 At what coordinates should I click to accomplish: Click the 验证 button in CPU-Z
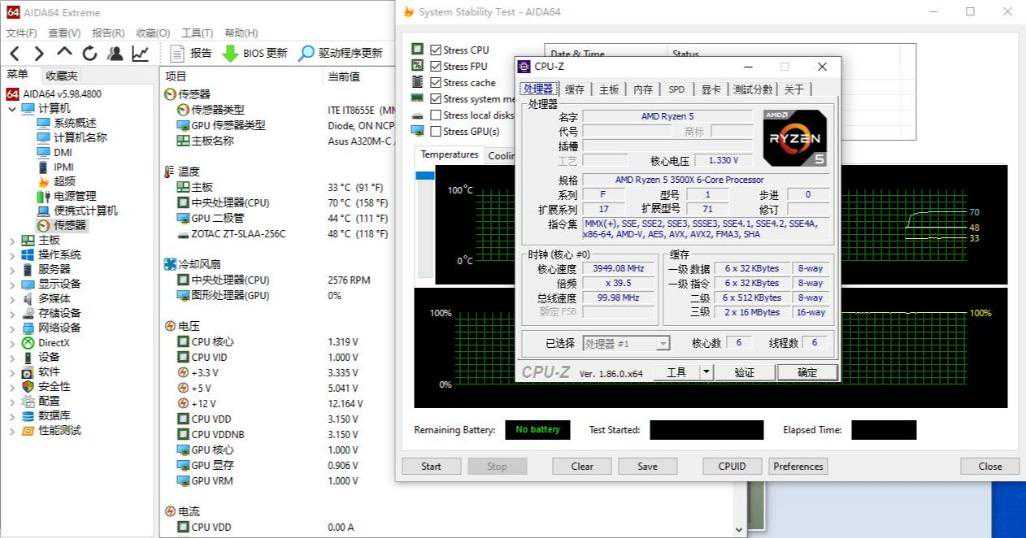744,372
